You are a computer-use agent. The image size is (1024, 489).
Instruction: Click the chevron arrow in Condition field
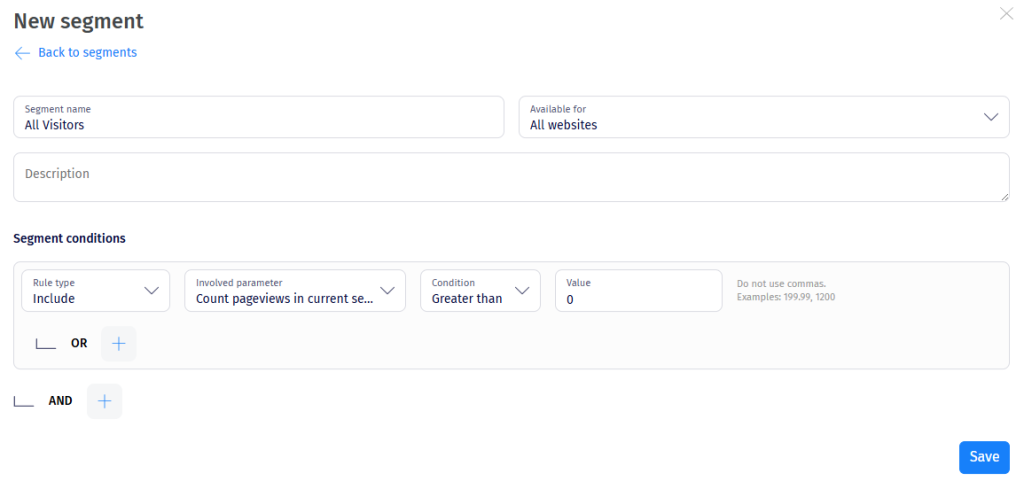click(x=522, y=291)
